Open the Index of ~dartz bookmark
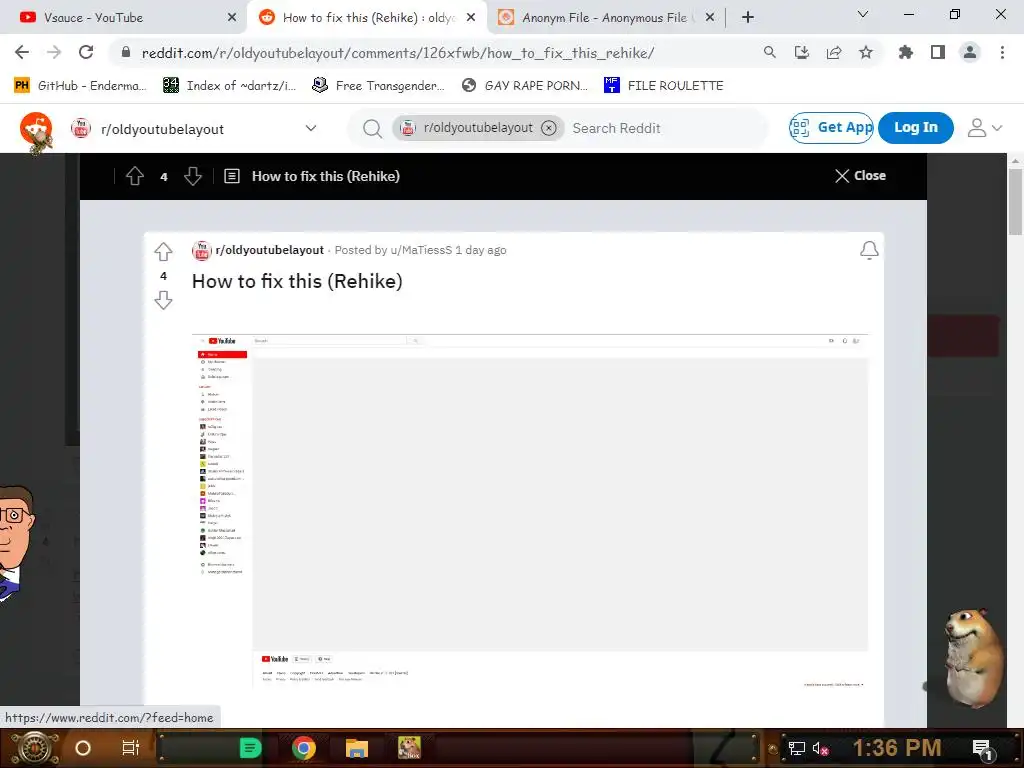Image resolution: width=1024 pixels, height=768 pixels. pos(230,86)
